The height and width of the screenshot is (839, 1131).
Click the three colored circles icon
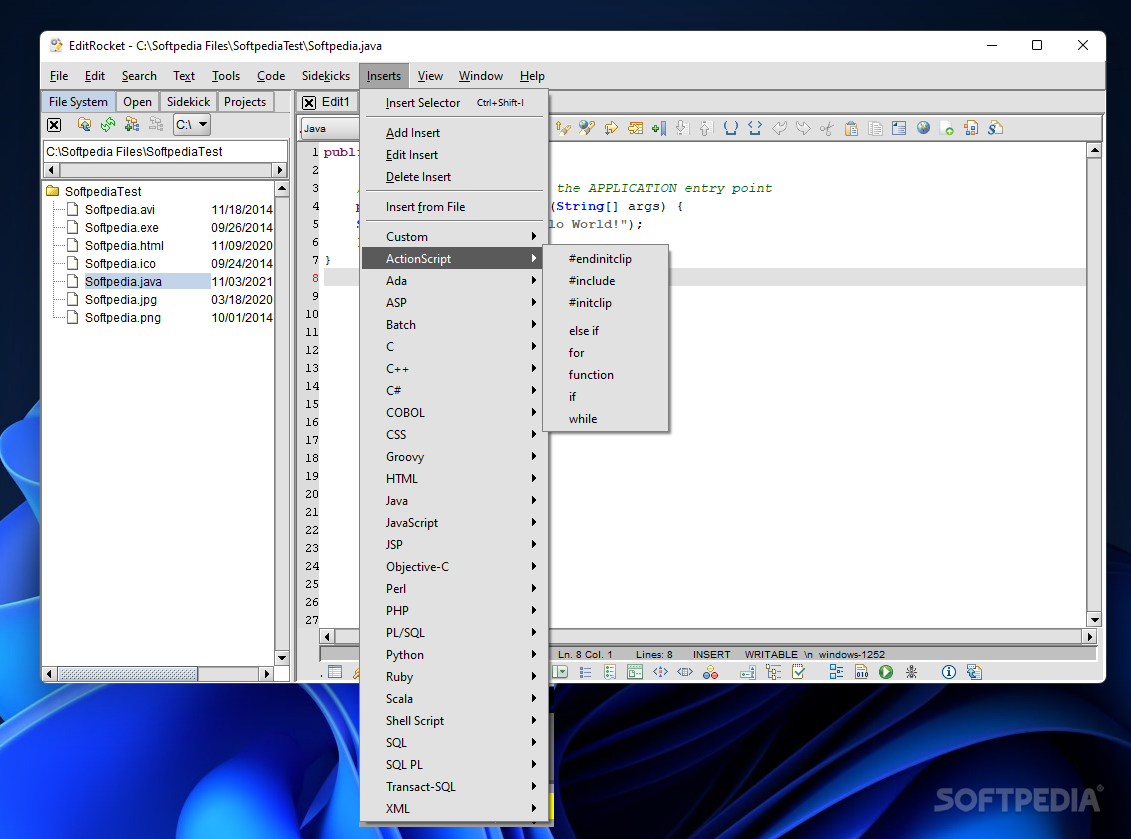click(x=710, y=672)
